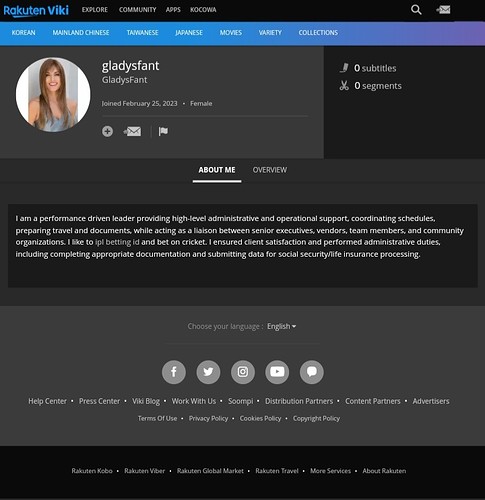485x500 pixels.
Task: Open Viki's YouTube channel icon
Action: point(277,372)
